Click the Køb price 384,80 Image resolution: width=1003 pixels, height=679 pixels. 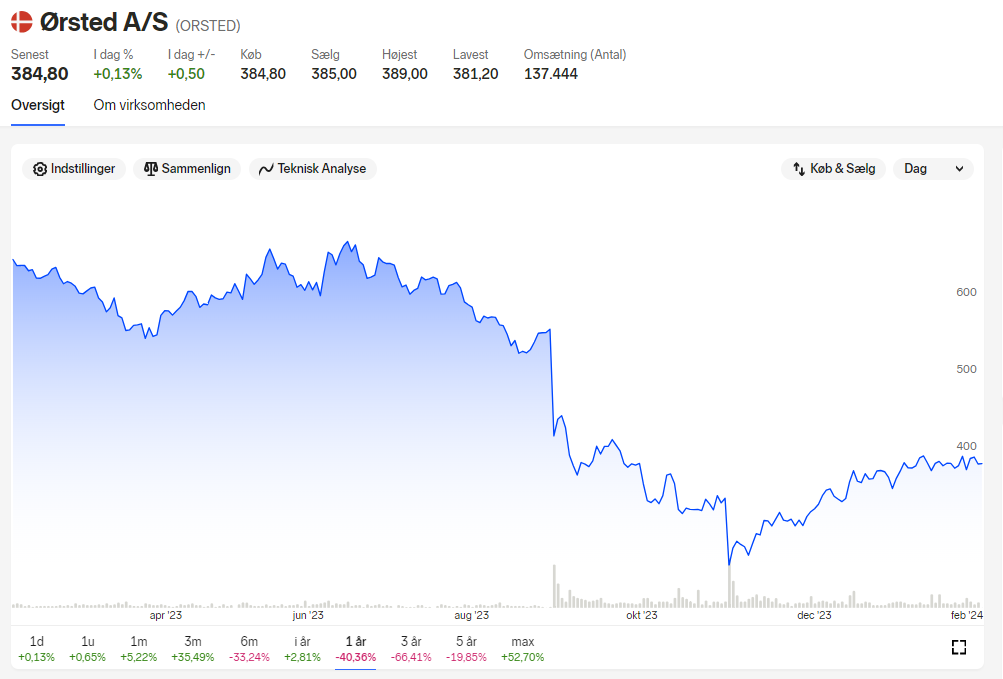[263, 74]
